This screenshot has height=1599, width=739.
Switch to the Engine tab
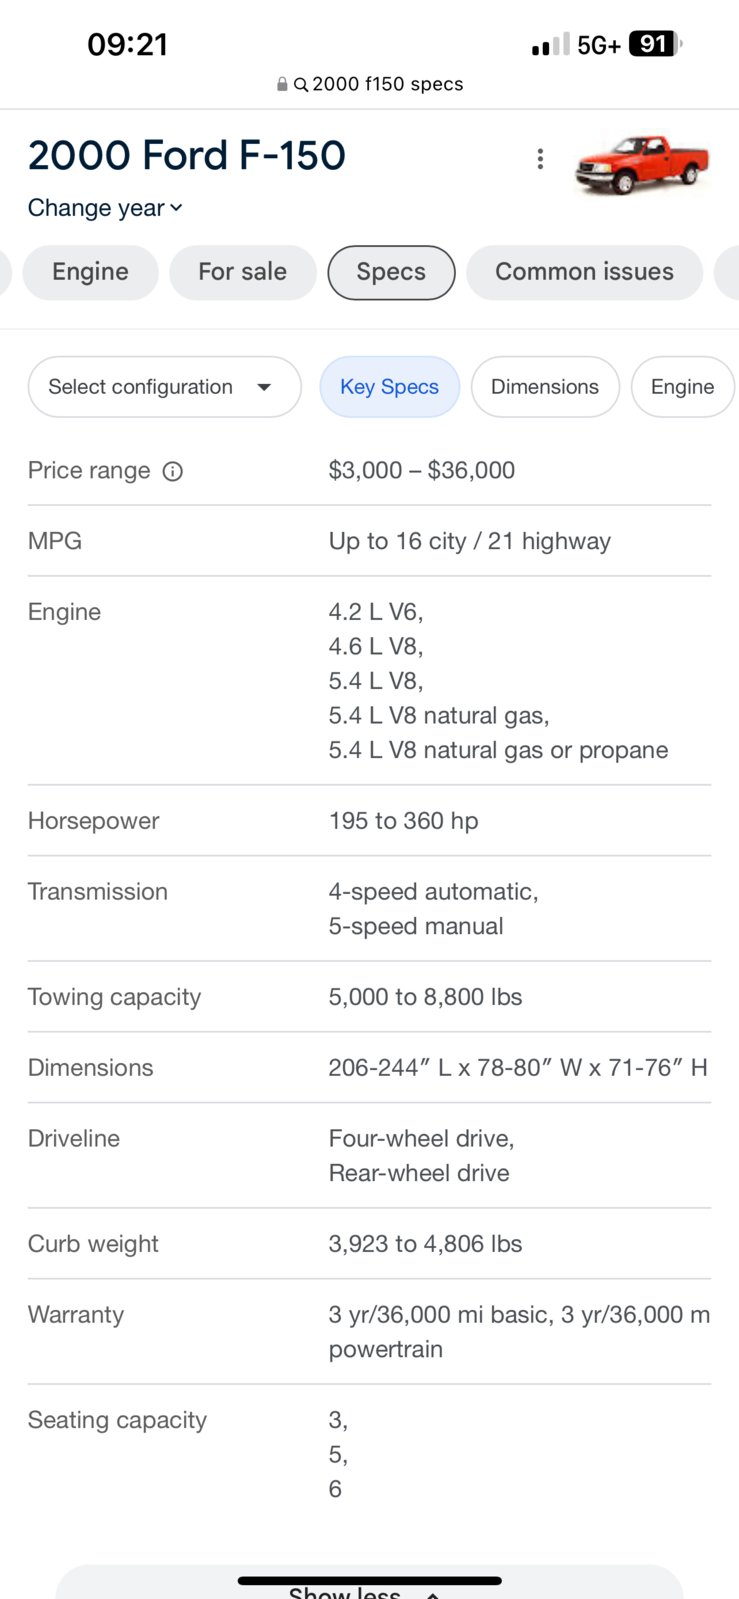pos(90,272)
